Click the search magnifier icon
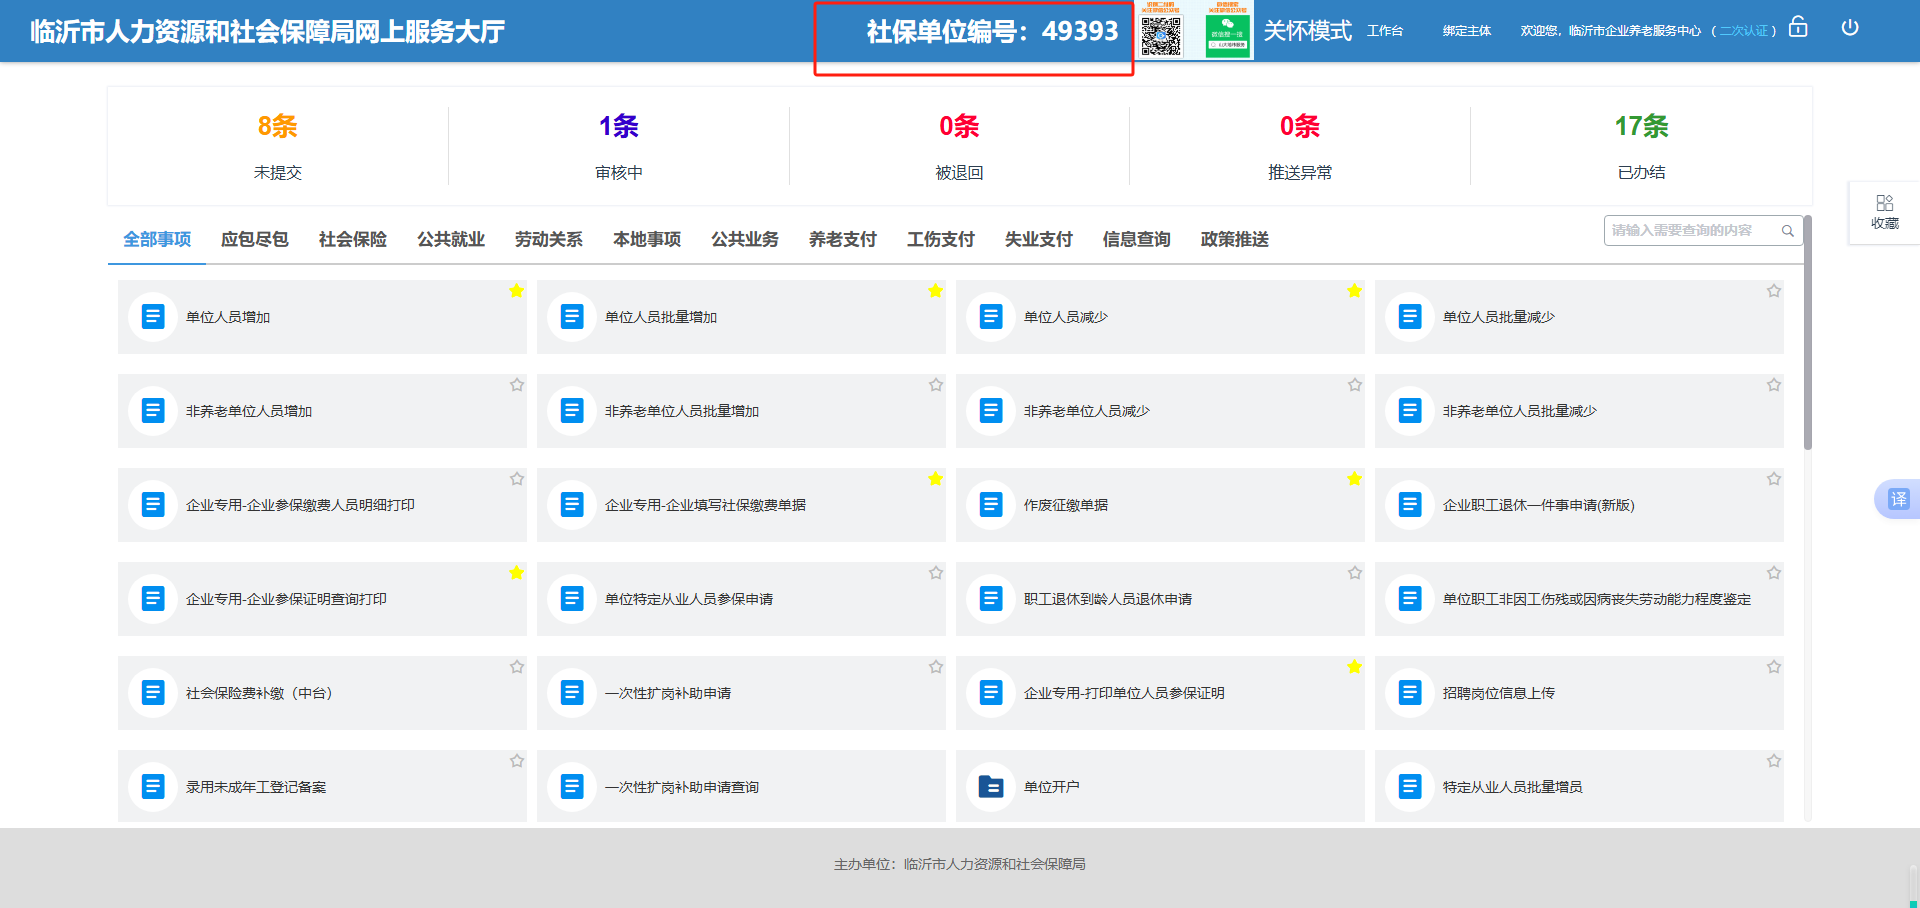Image resolution: width=1920 pixels, height=908 pixels. point(1787,231)
